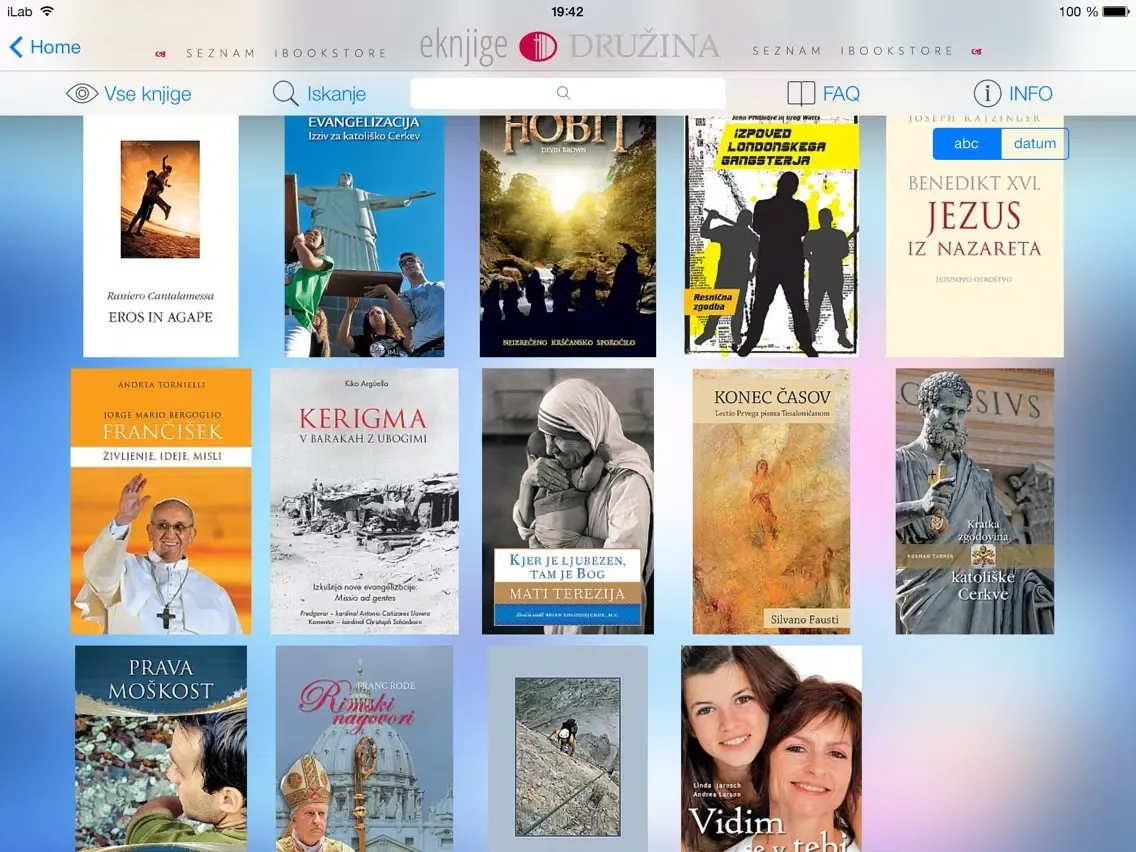Open Jezus iz Nazareta book cover
1136x852 pixels.
(974, 236)
